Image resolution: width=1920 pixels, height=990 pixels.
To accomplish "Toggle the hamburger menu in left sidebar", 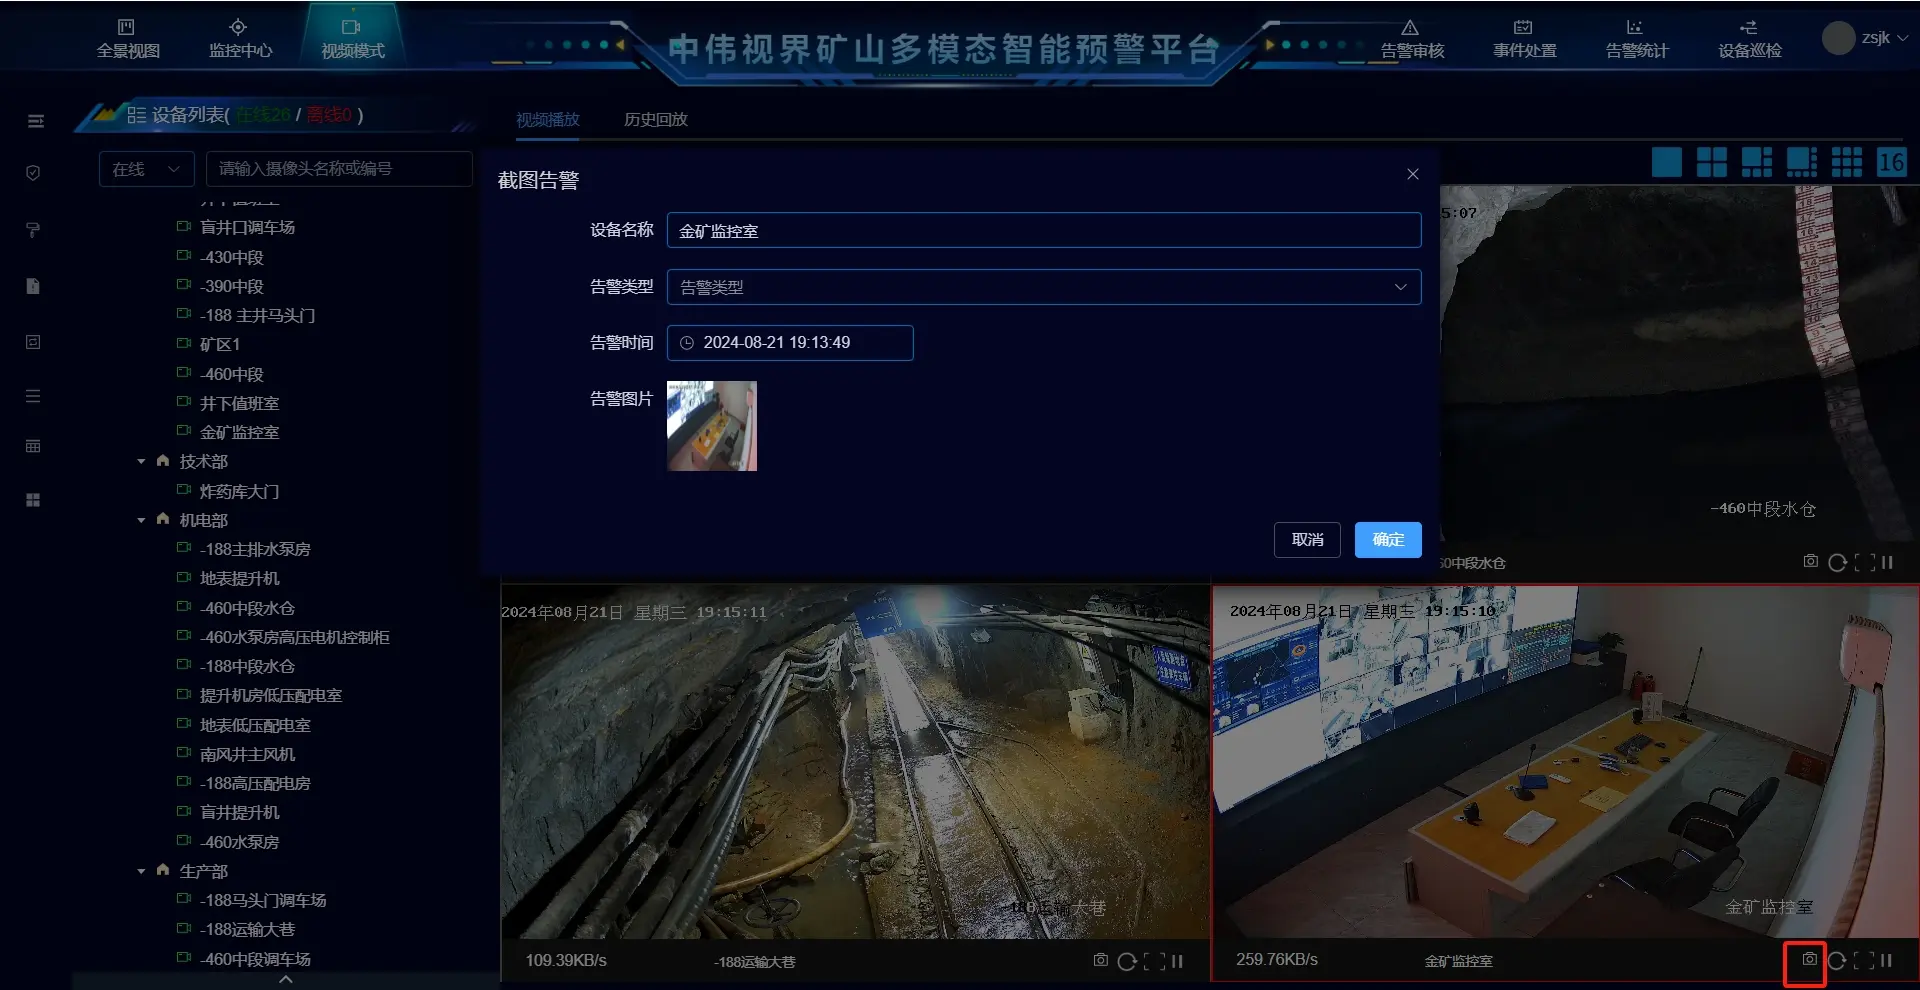I will [x=35, y=121].
